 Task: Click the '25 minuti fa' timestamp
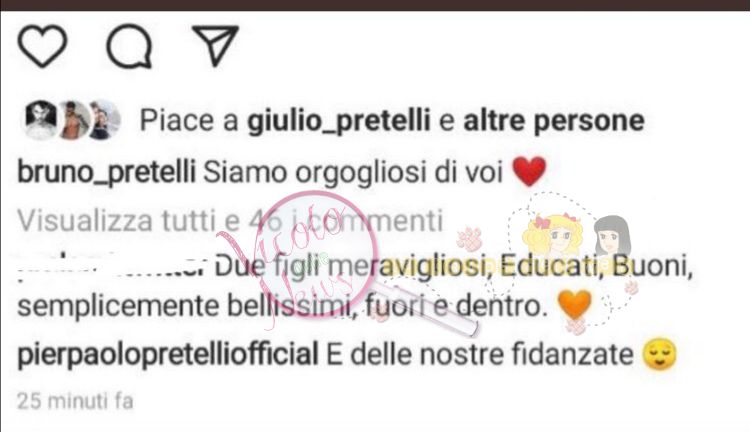[x=75, y=401]
